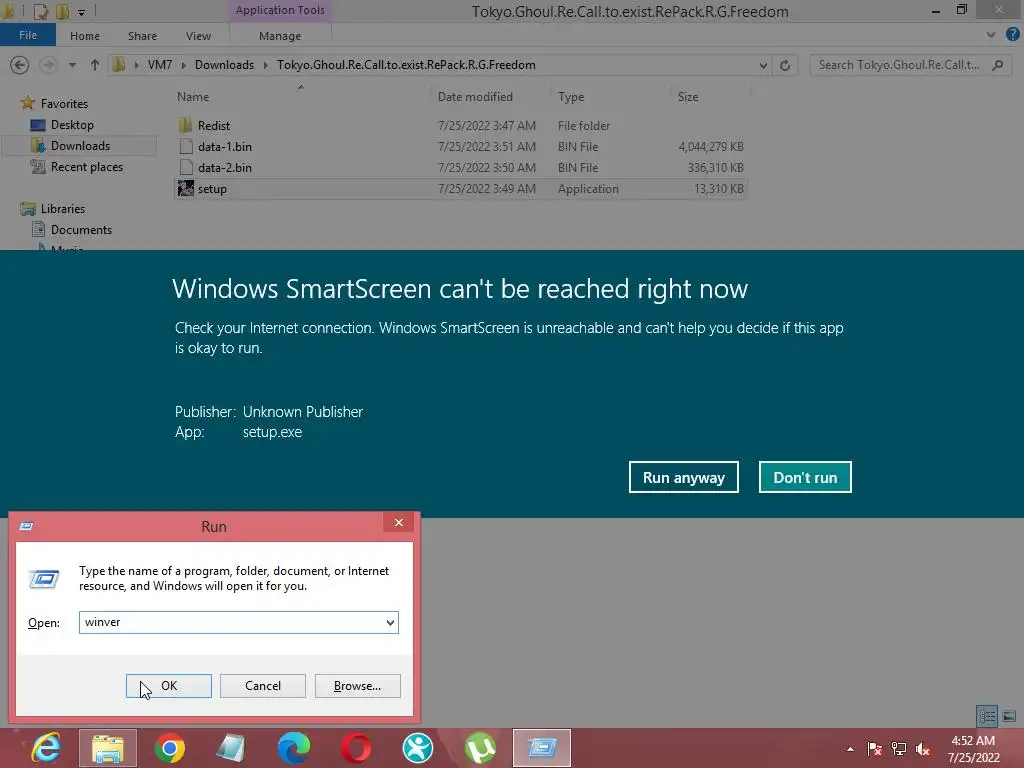
Task: Go up one folder level
Action: [95, 65]
